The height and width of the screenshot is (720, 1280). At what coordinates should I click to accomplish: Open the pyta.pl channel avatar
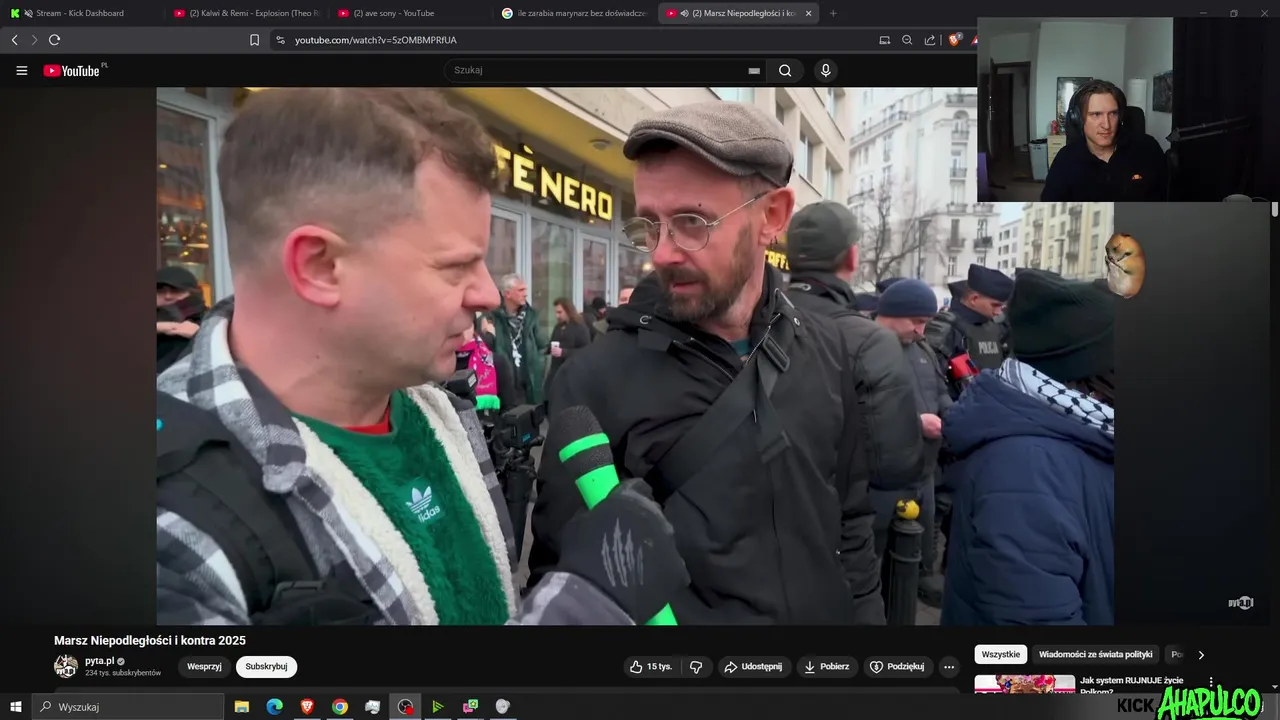click(66, 666)
